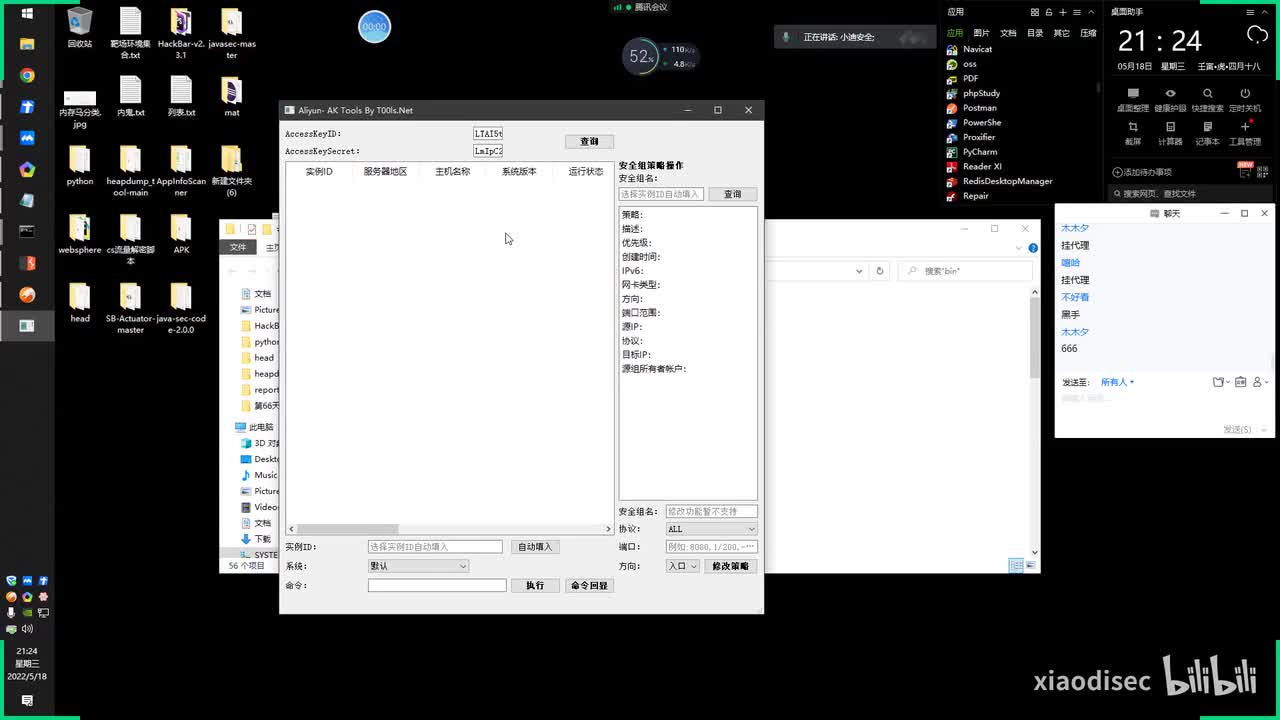This screenshot has width=1280, height=720.
Task: Switch to the 应用 tab in app panel
Action: coord(955,33)
